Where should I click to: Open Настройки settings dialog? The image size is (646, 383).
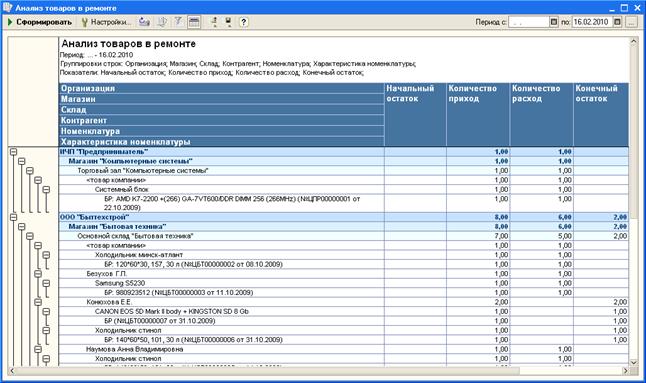106,22
